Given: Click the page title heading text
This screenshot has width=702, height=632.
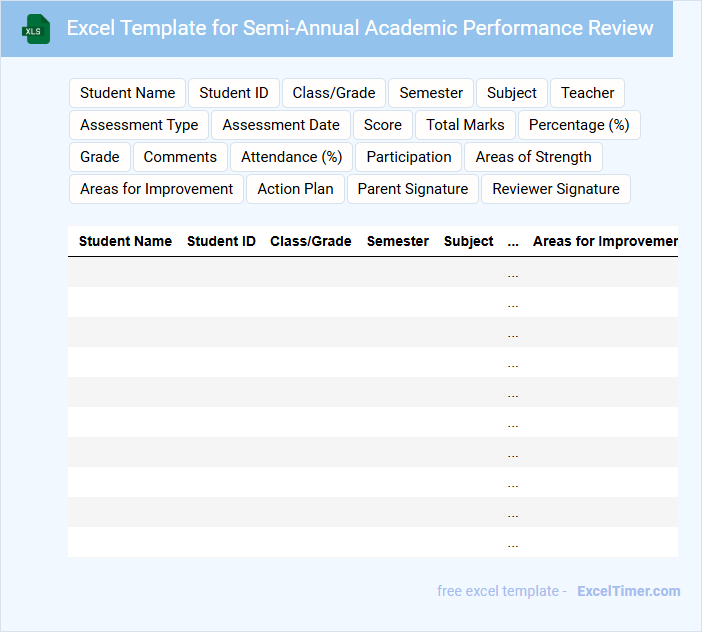Looking at the screenshot, I should click(x=360, y=28).
